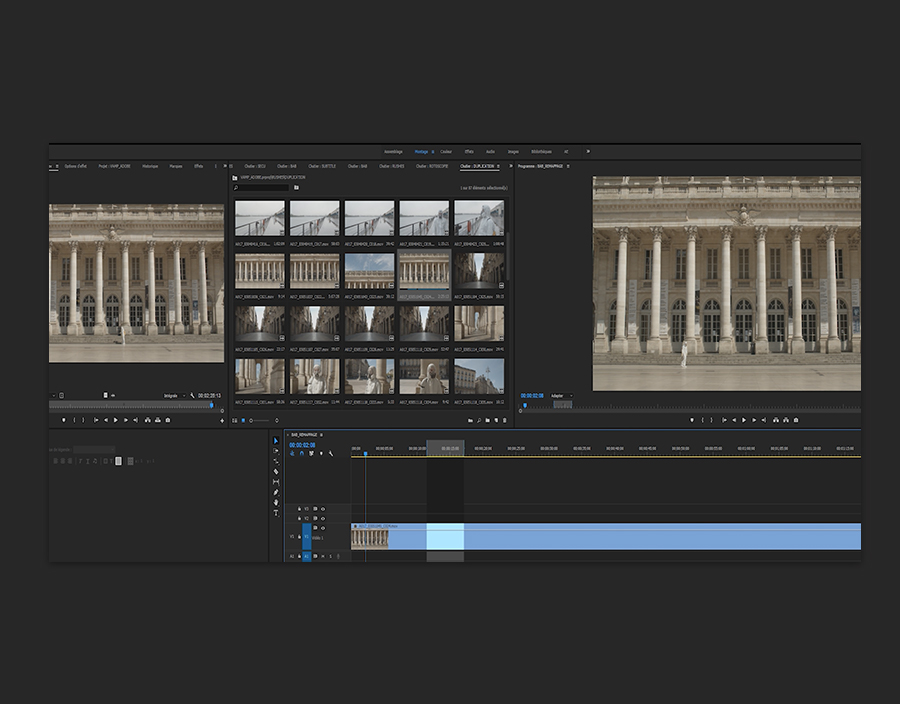Expand workspace overflow chevron in top bar
The height and width of the screenshot is (704, 900).
coord(588,151)
